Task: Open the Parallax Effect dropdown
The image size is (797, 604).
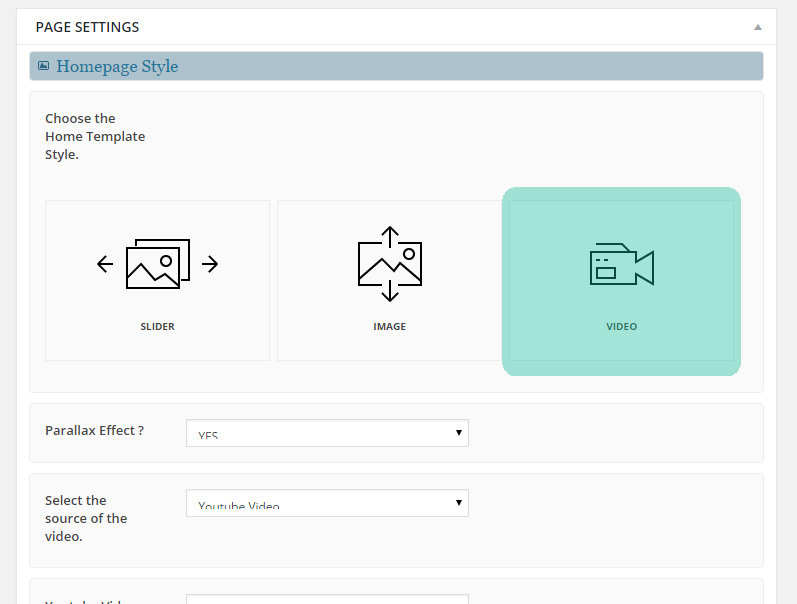Action: [x=327, y=433]
